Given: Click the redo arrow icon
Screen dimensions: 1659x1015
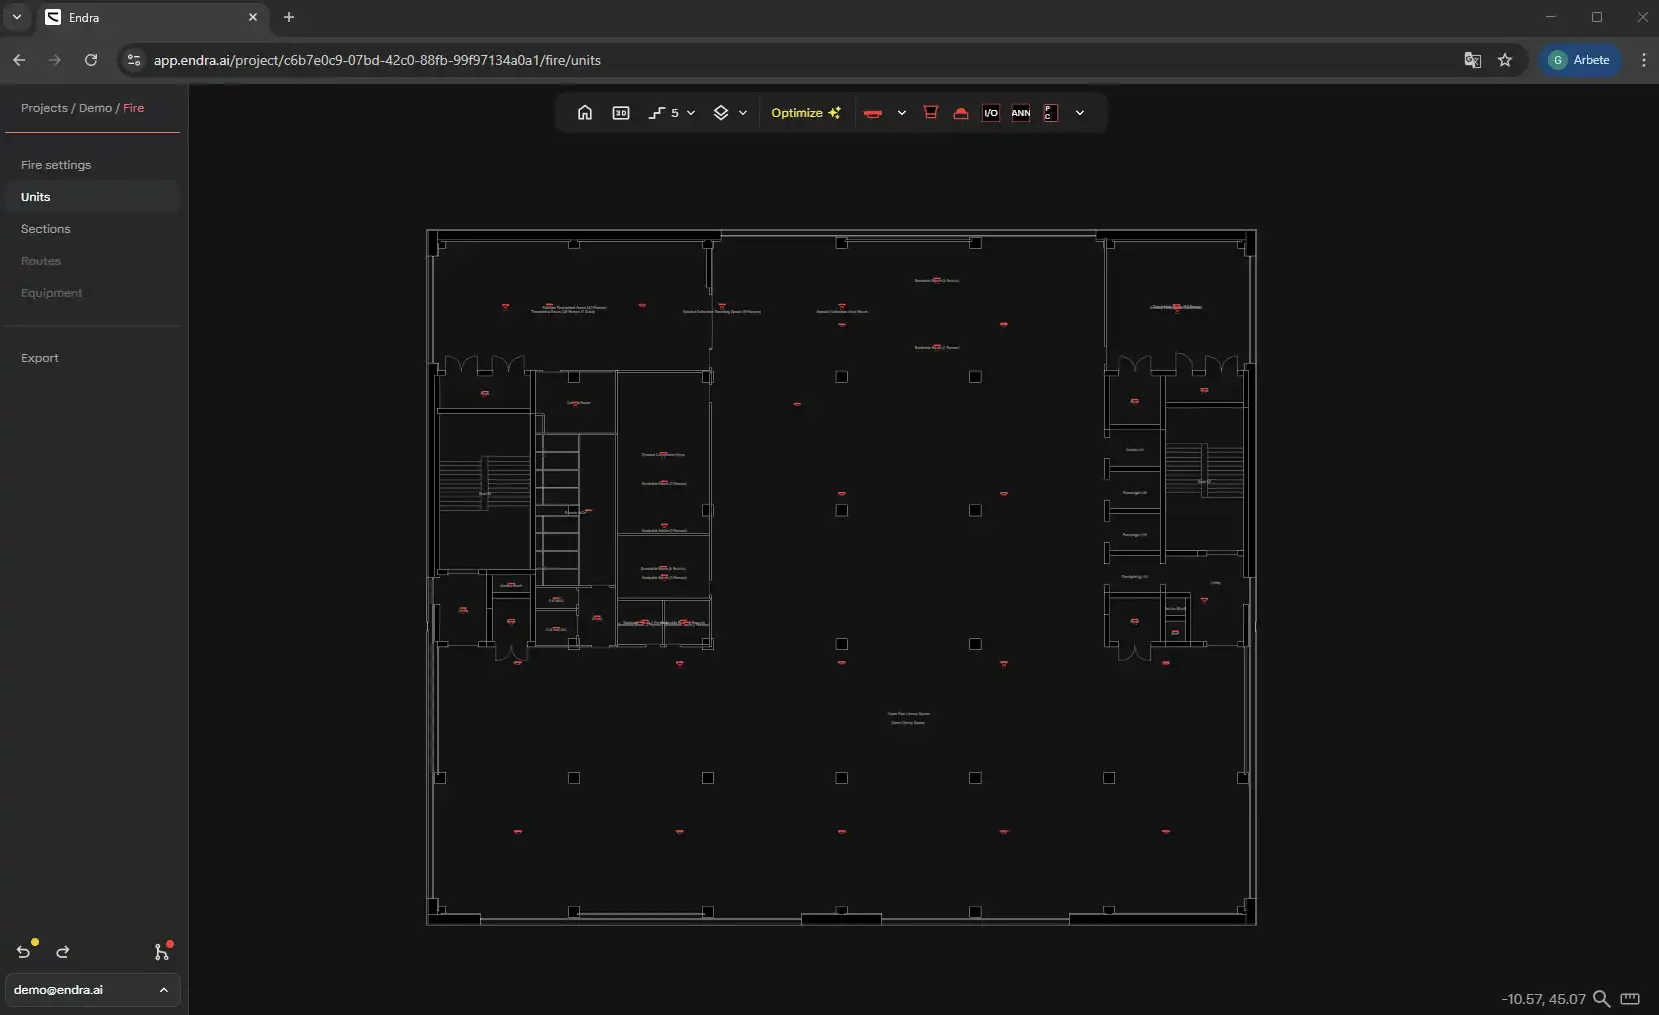Looking at the screenshot, I should (x=63, y=952).
